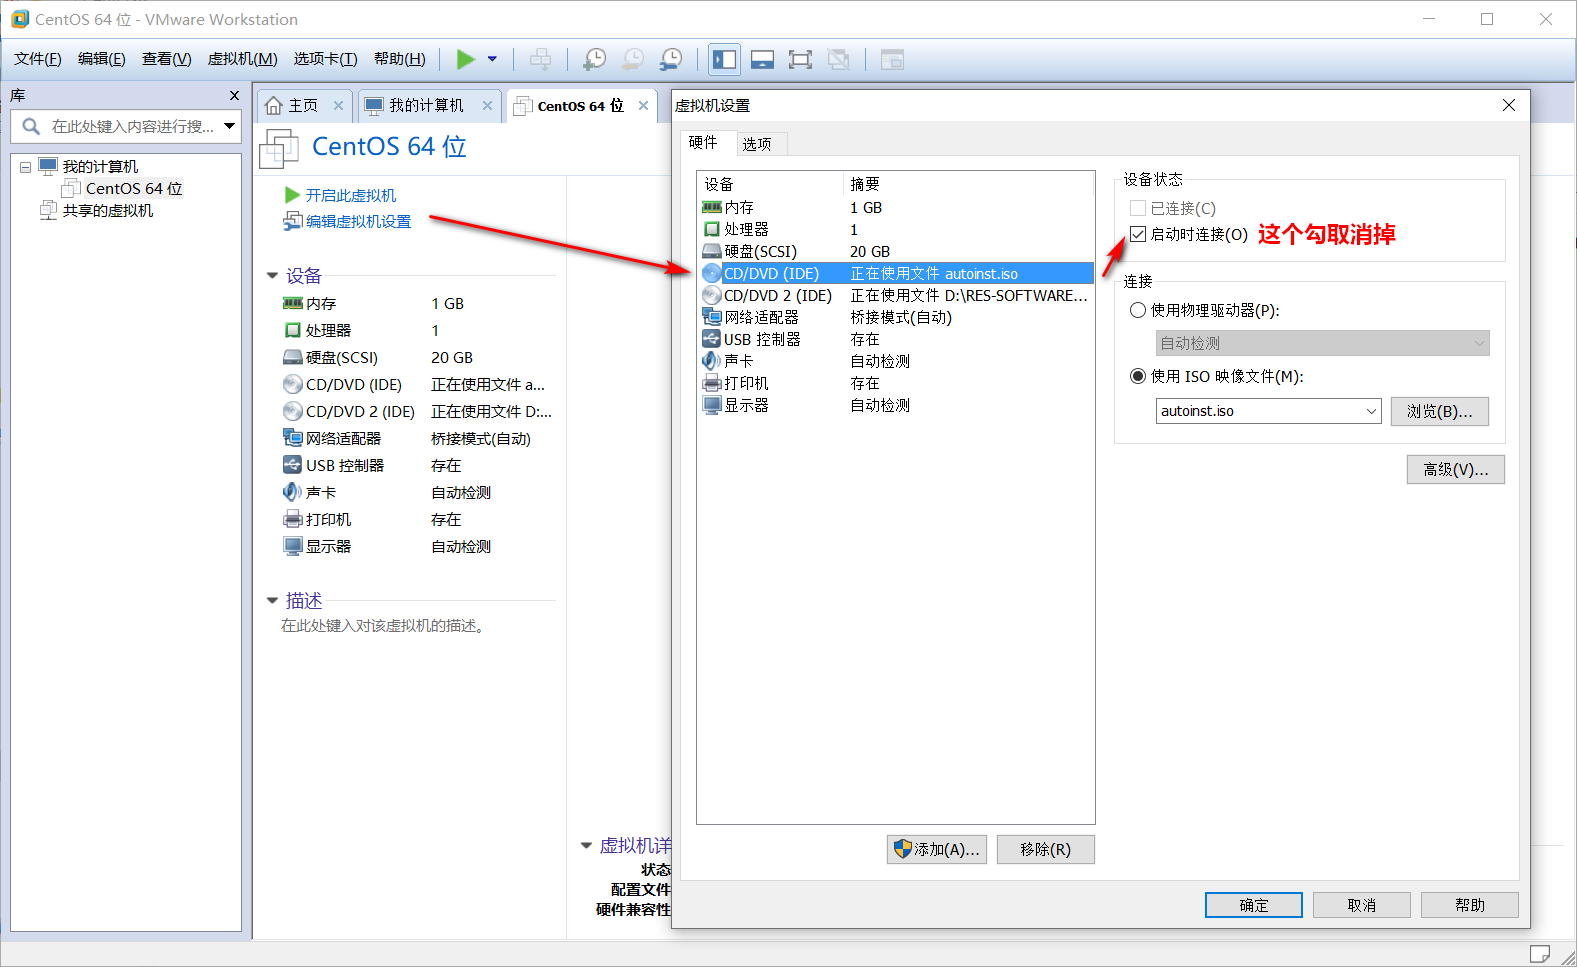Open the 选项卡(T) menu
Viewport: 1577px width, 967px height.
[325, 59]
